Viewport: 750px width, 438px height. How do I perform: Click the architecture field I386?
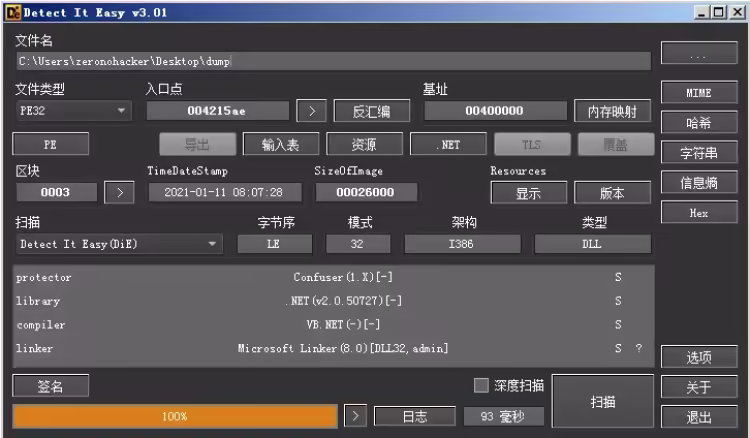point(462,244)
